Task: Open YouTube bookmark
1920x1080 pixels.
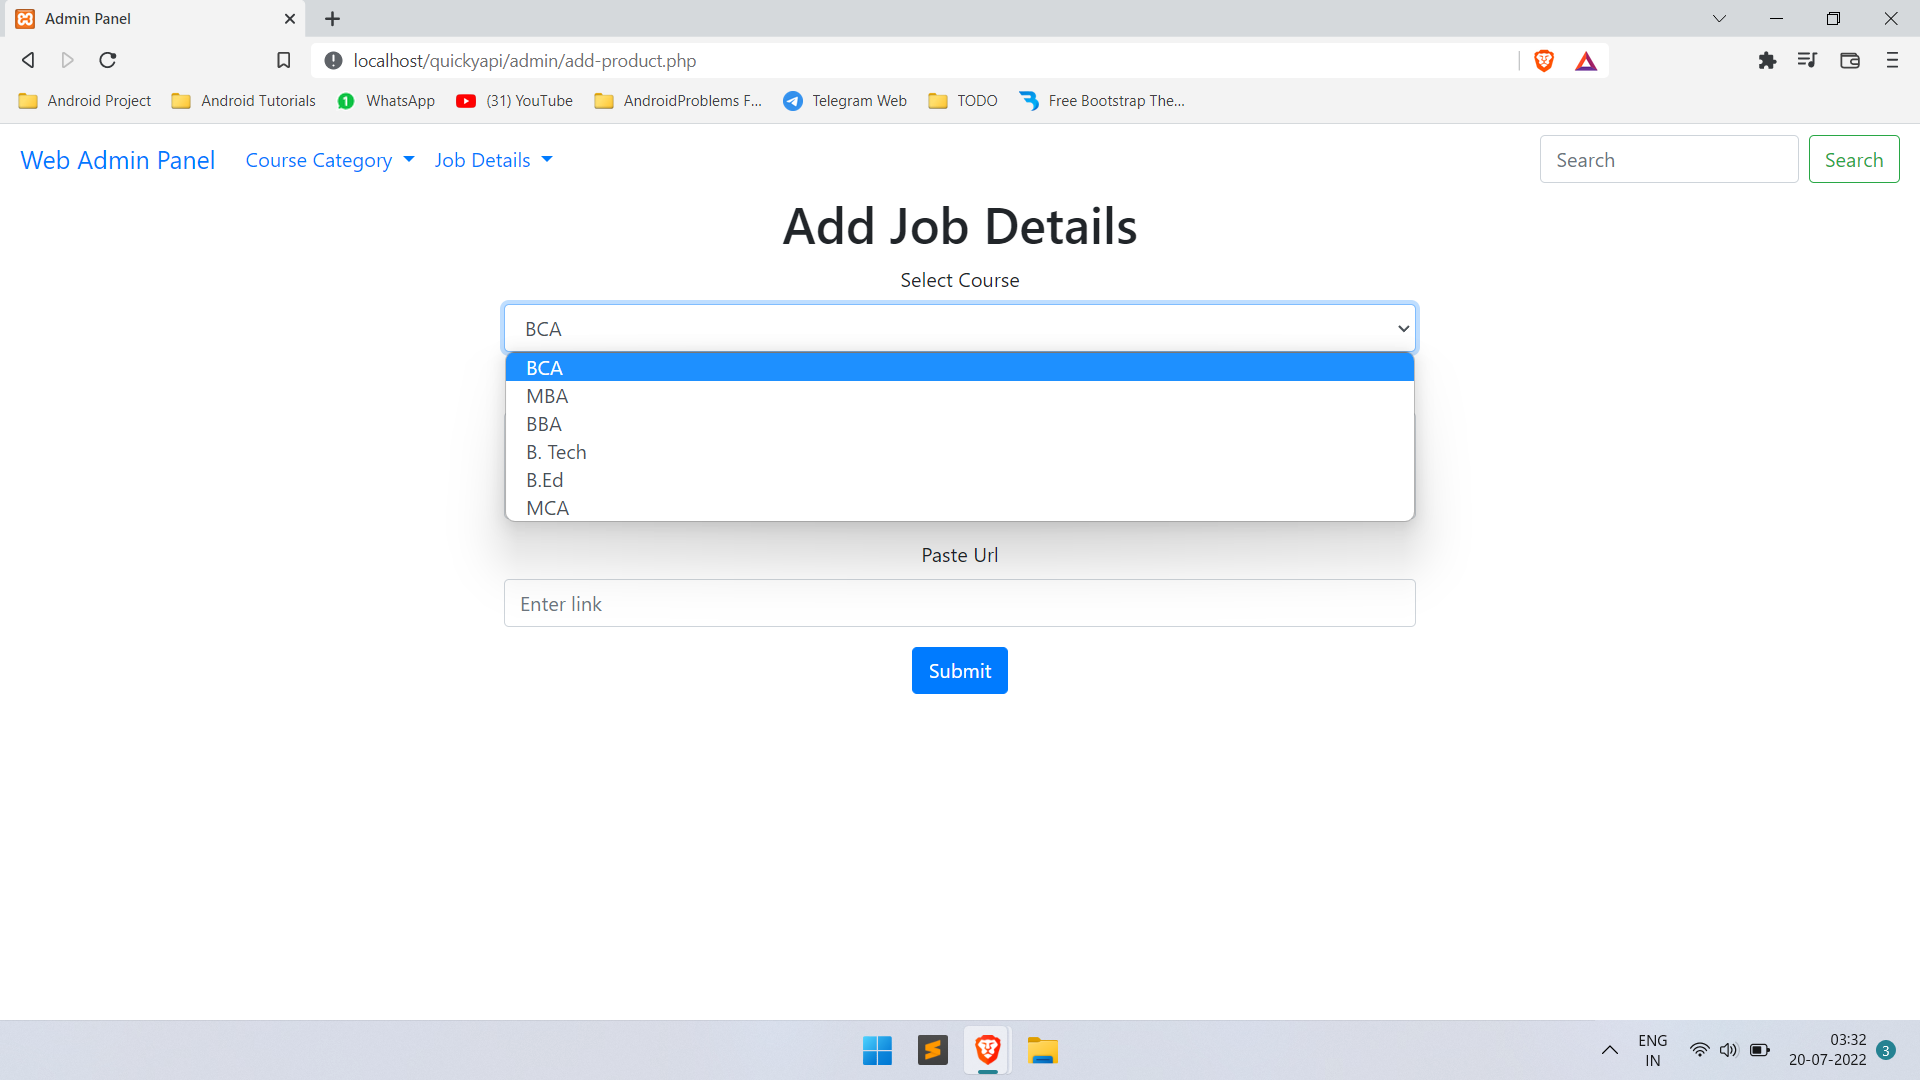Action: pos(515,101)
